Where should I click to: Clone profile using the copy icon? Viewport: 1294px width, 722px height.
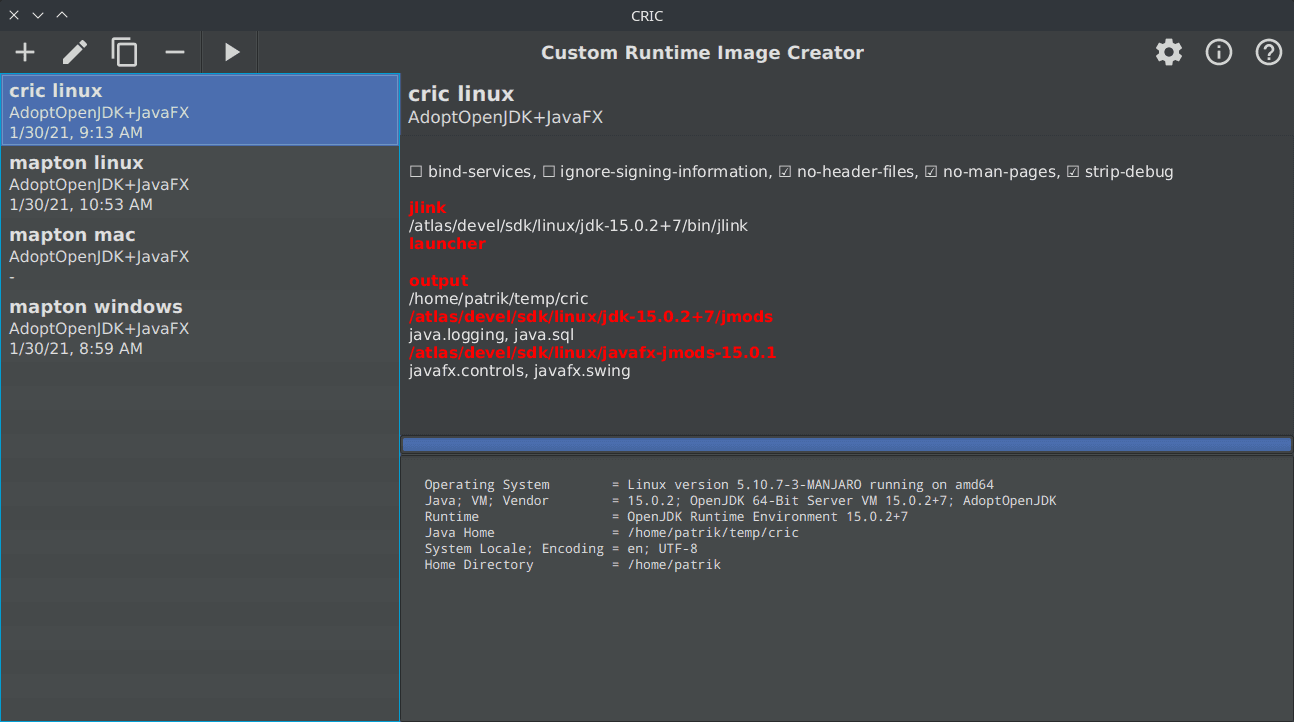[125, 52]
